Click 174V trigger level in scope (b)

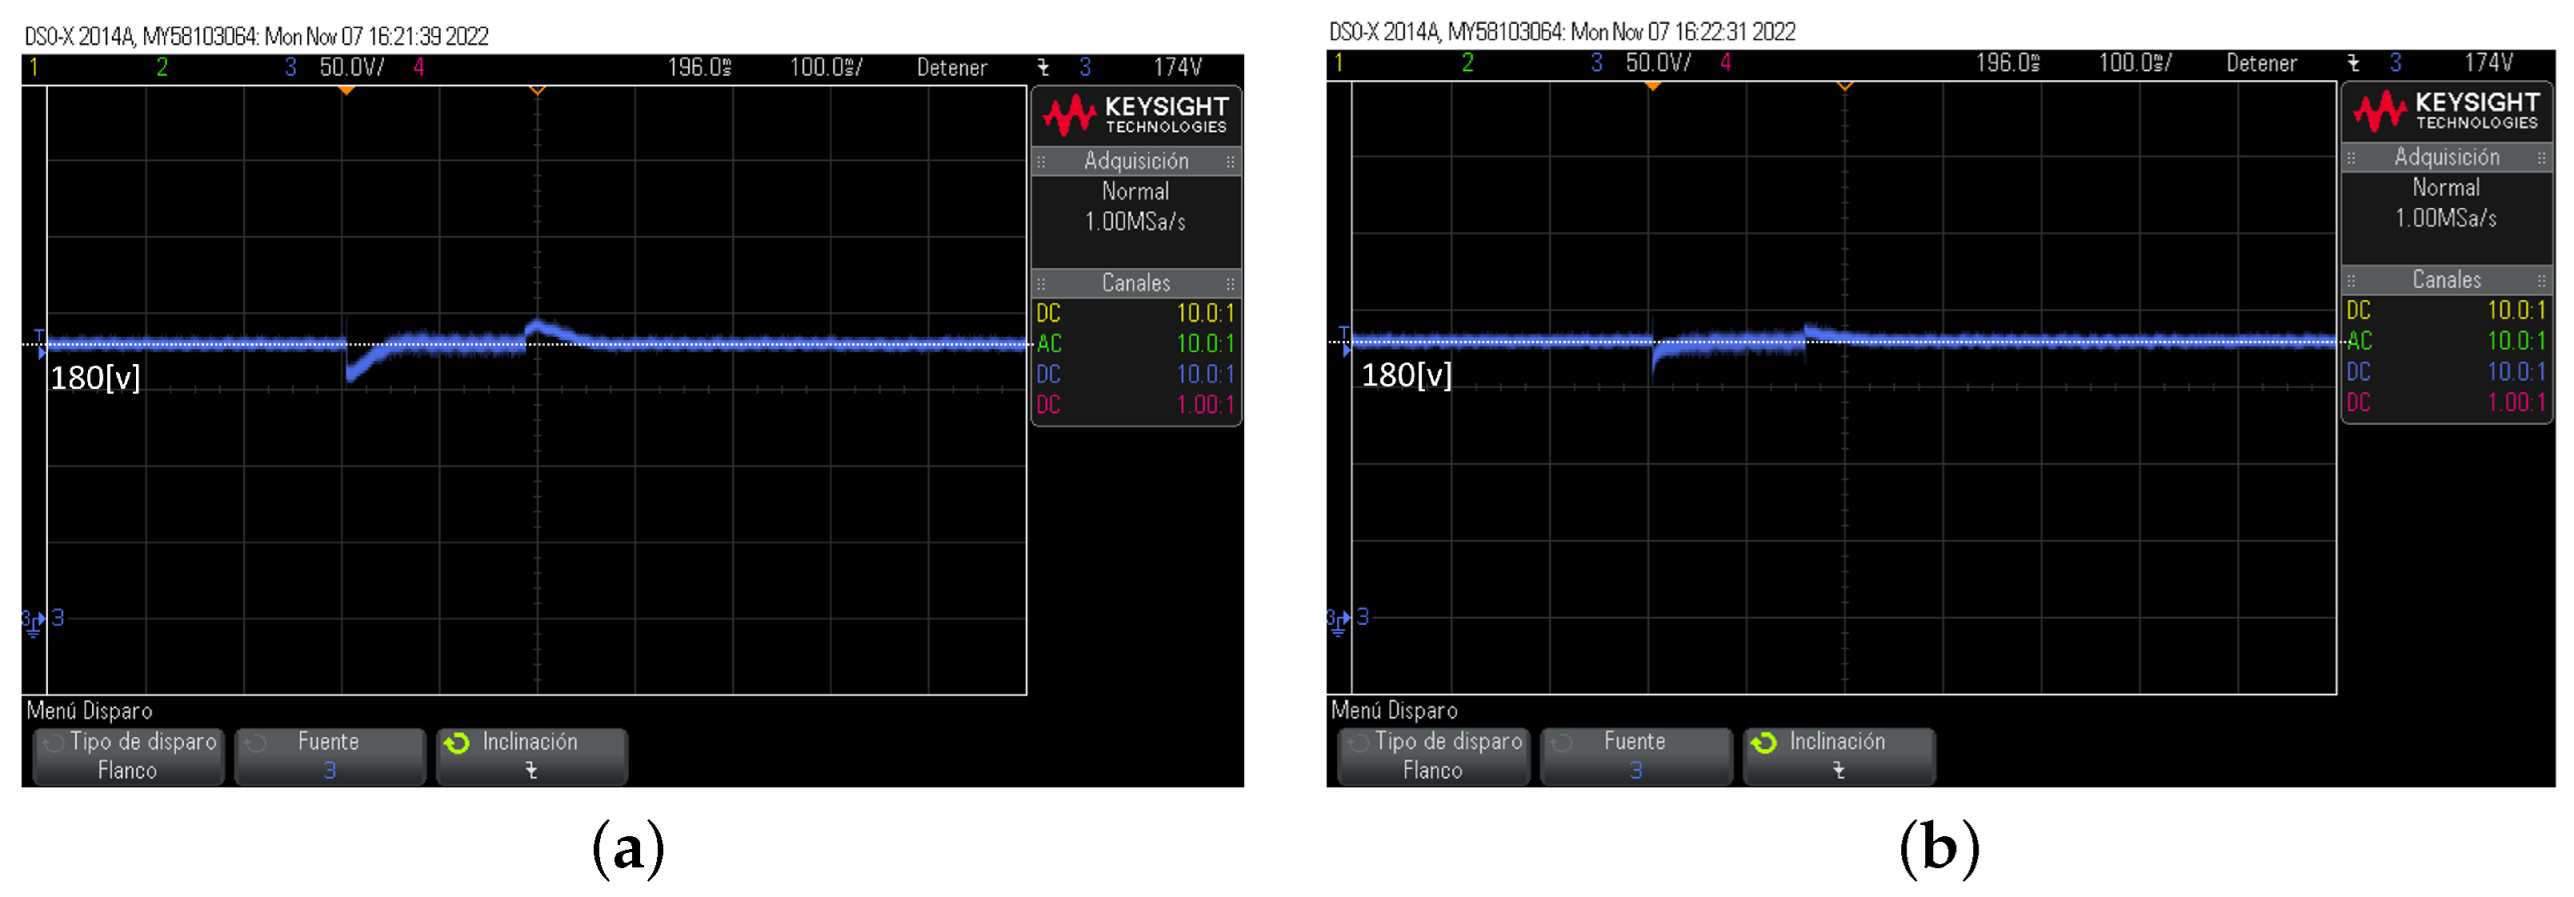coord(2489,64)
